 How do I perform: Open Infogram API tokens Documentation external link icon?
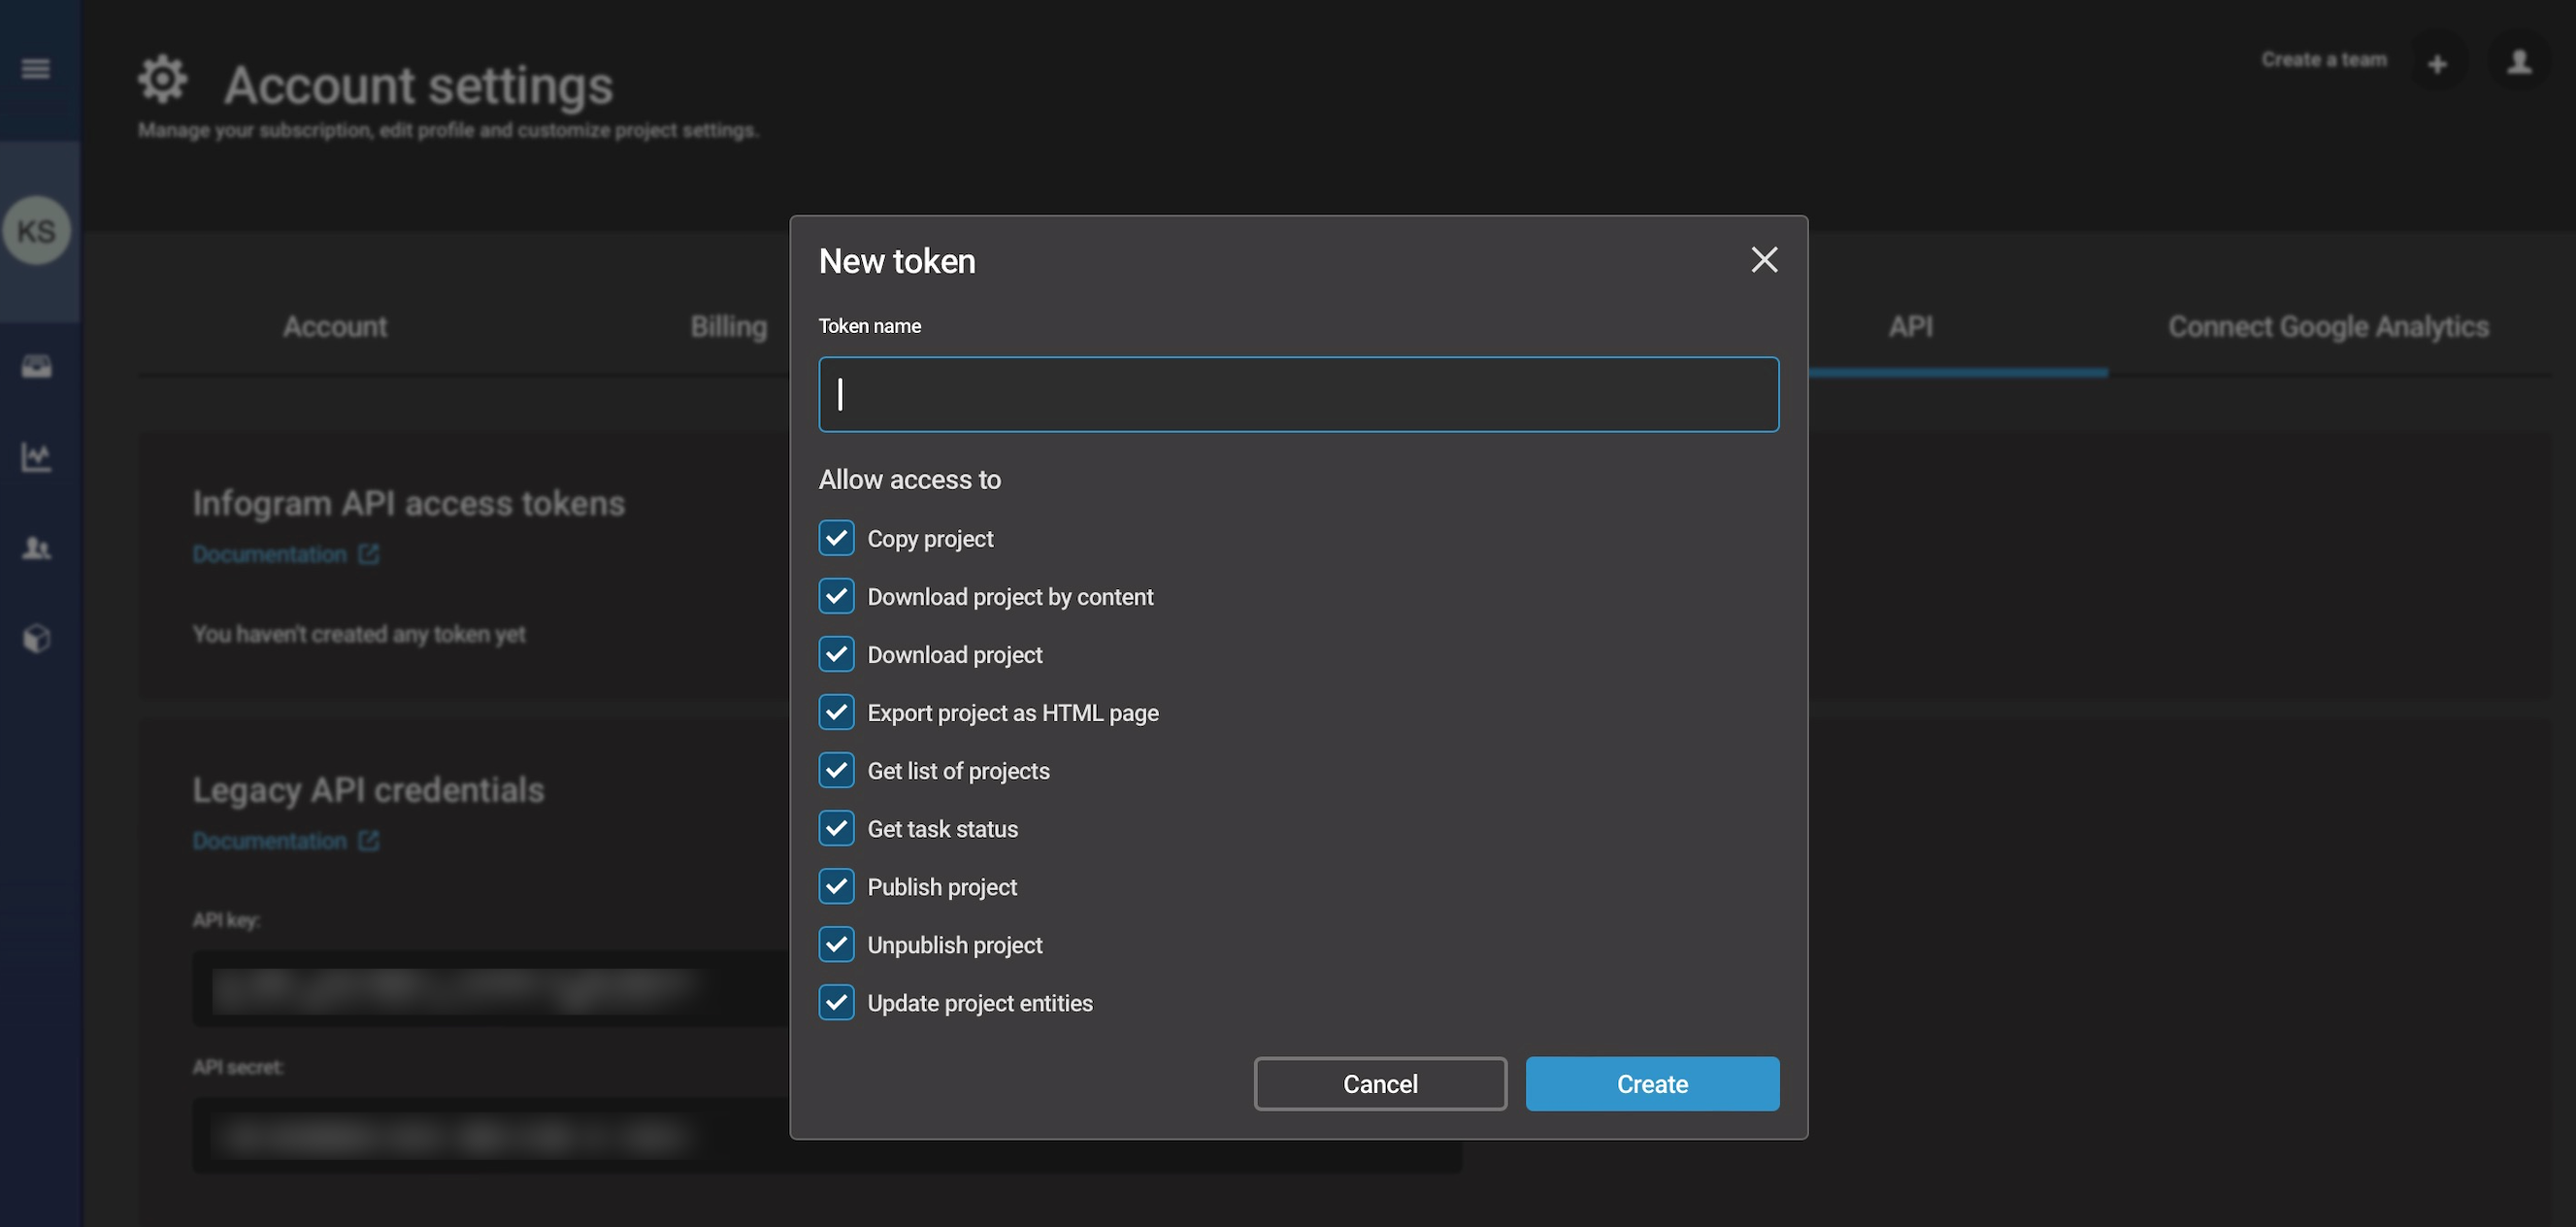click(369, 554)
